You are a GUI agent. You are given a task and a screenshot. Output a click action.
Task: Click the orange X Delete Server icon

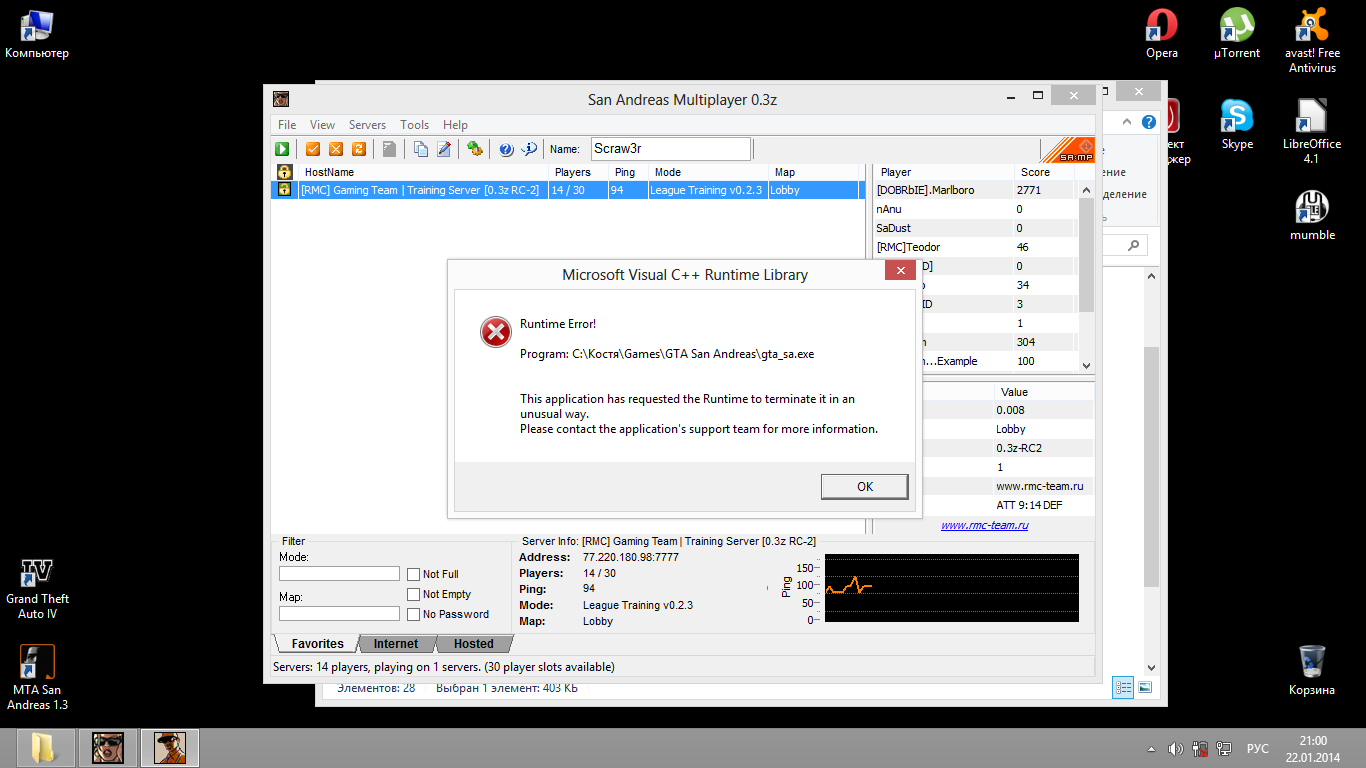[x=336, y=149]
